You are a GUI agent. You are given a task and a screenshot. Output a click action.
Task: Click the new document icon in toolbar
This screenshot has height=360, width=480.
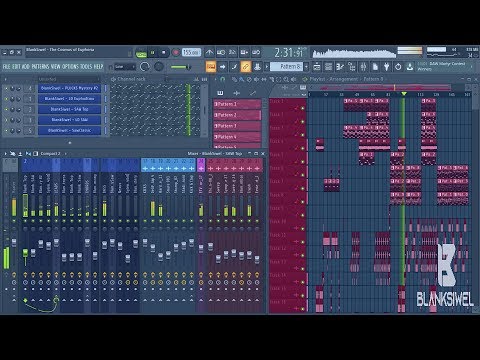point(375,67)
